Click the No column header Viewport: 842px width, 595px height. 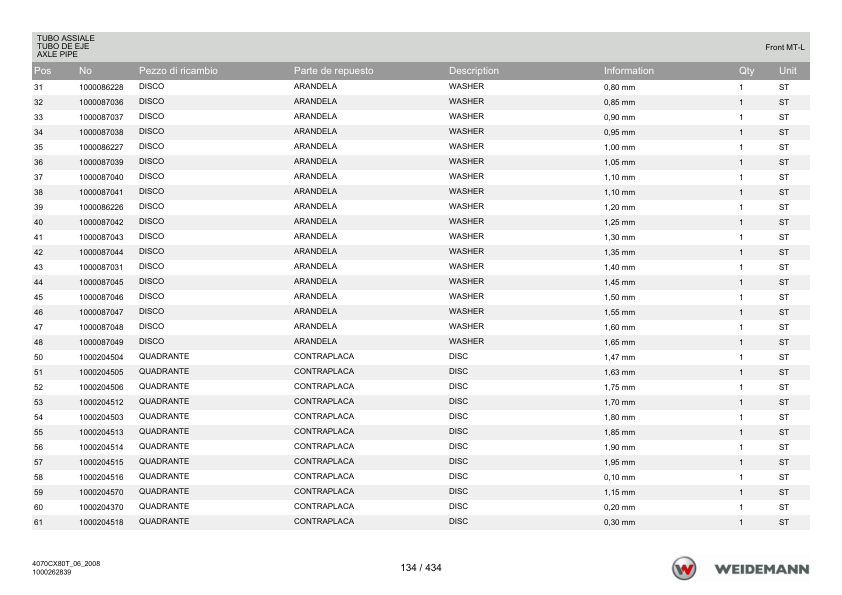pyautogui.click(x=85, y=71)
